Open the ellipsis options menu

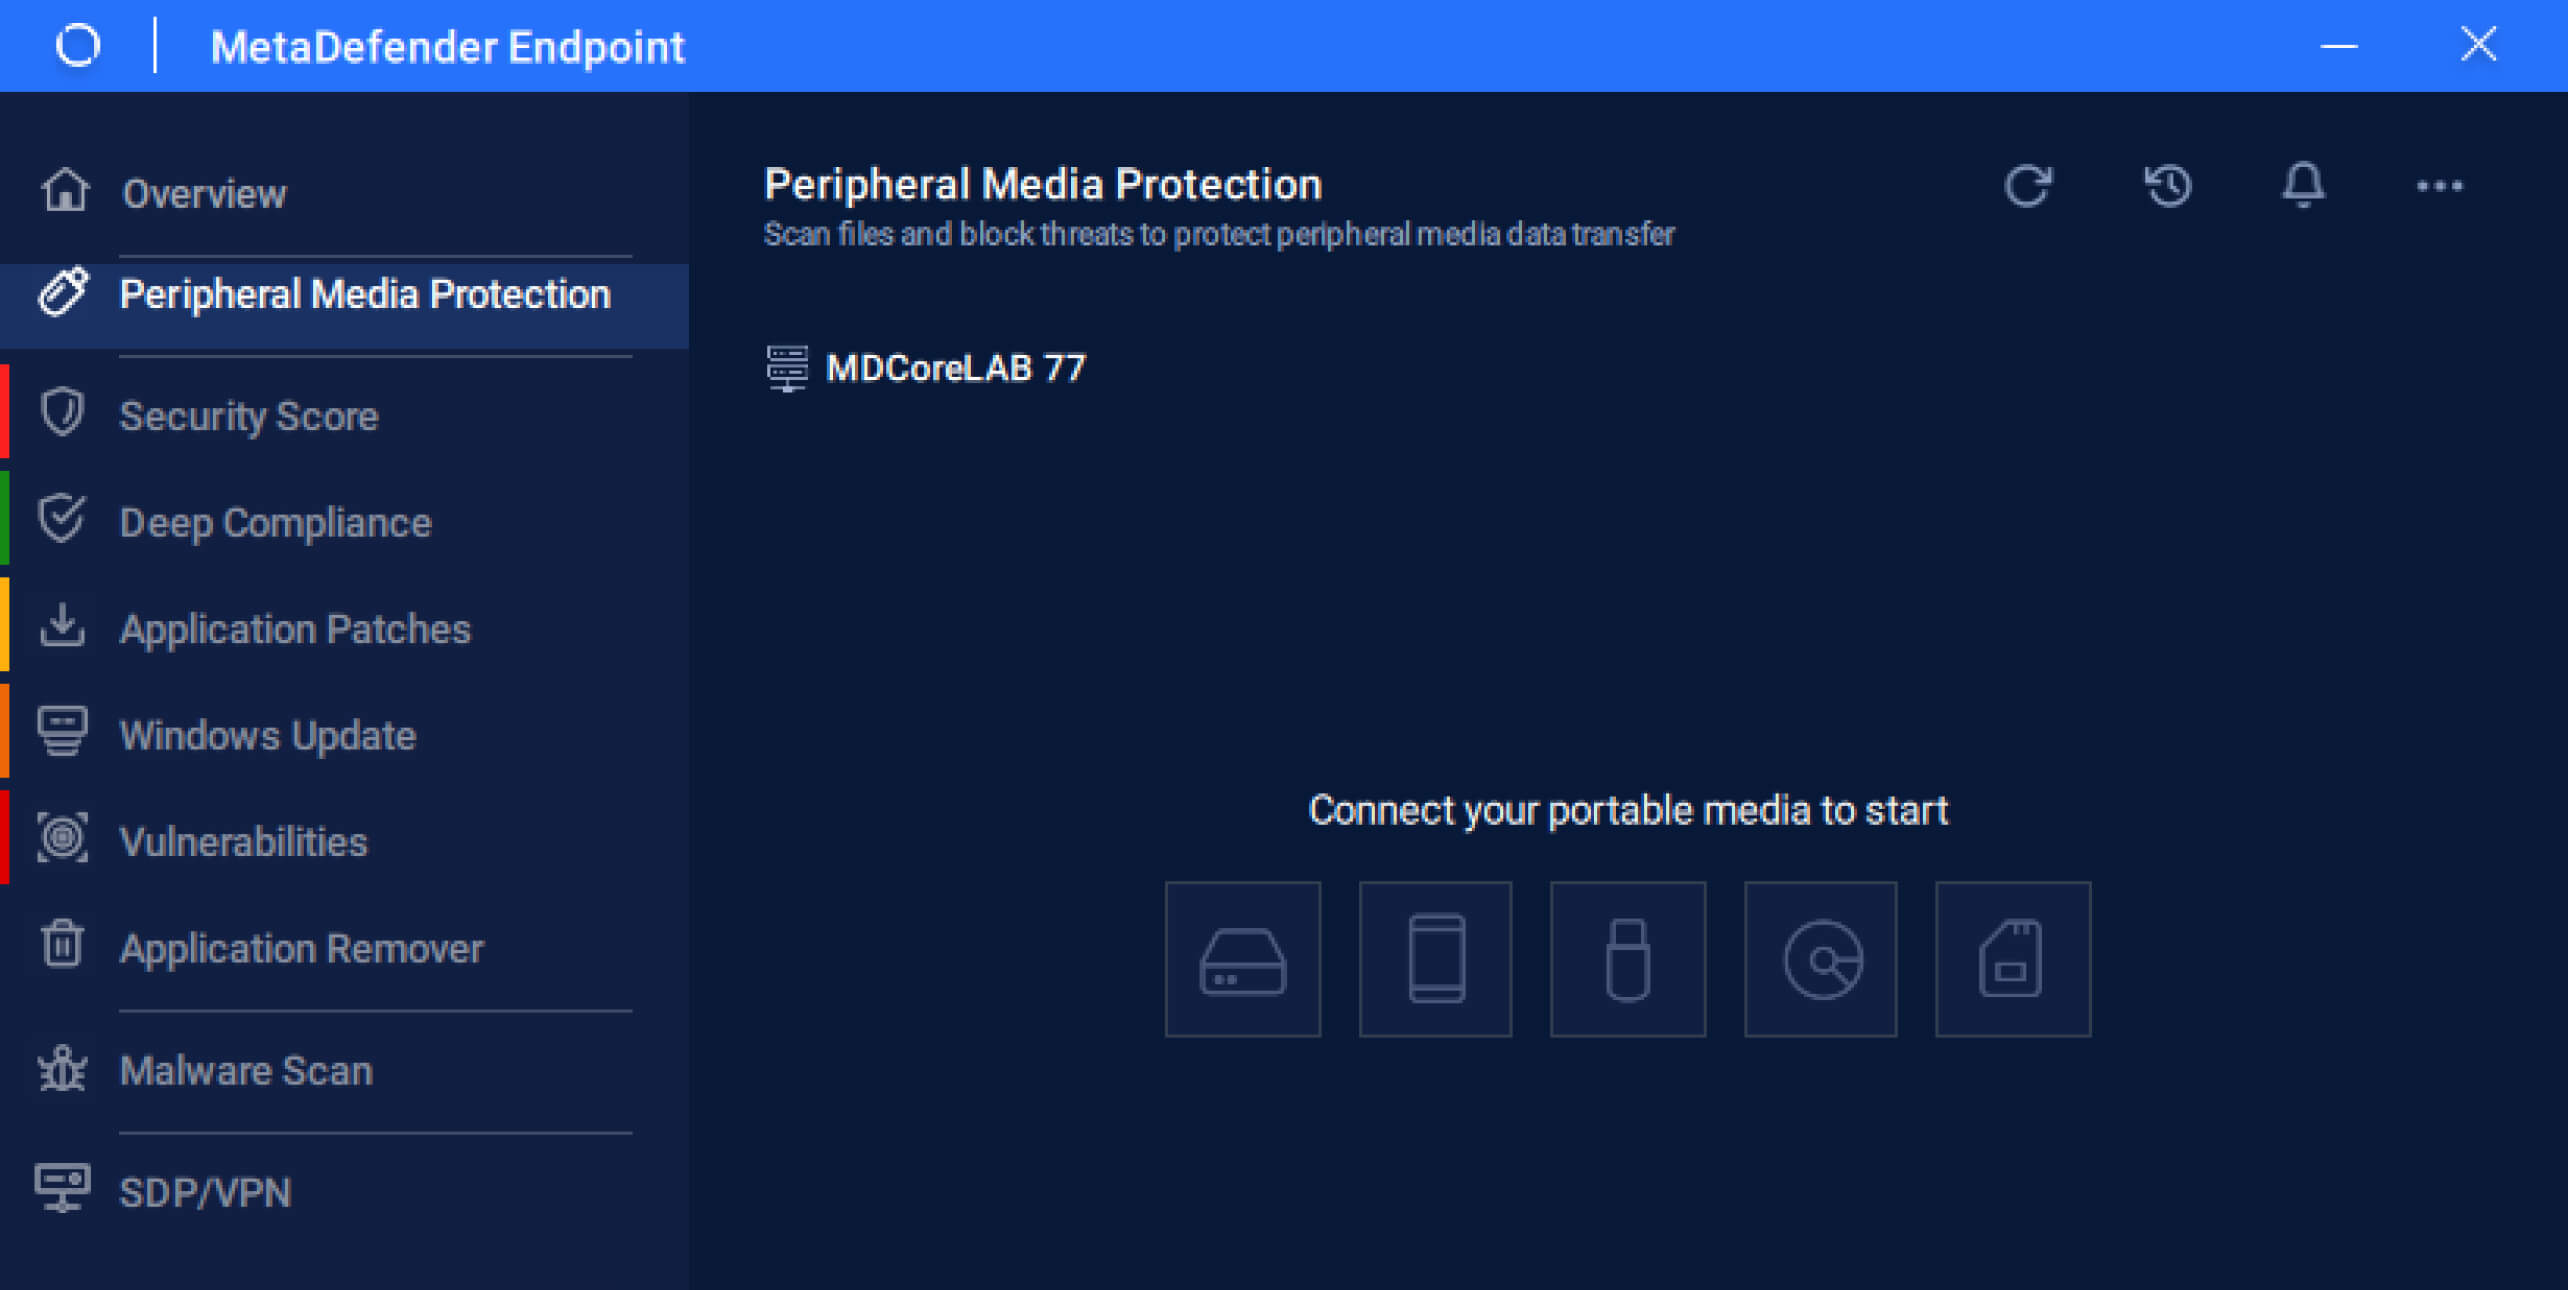pos(2440,186)
